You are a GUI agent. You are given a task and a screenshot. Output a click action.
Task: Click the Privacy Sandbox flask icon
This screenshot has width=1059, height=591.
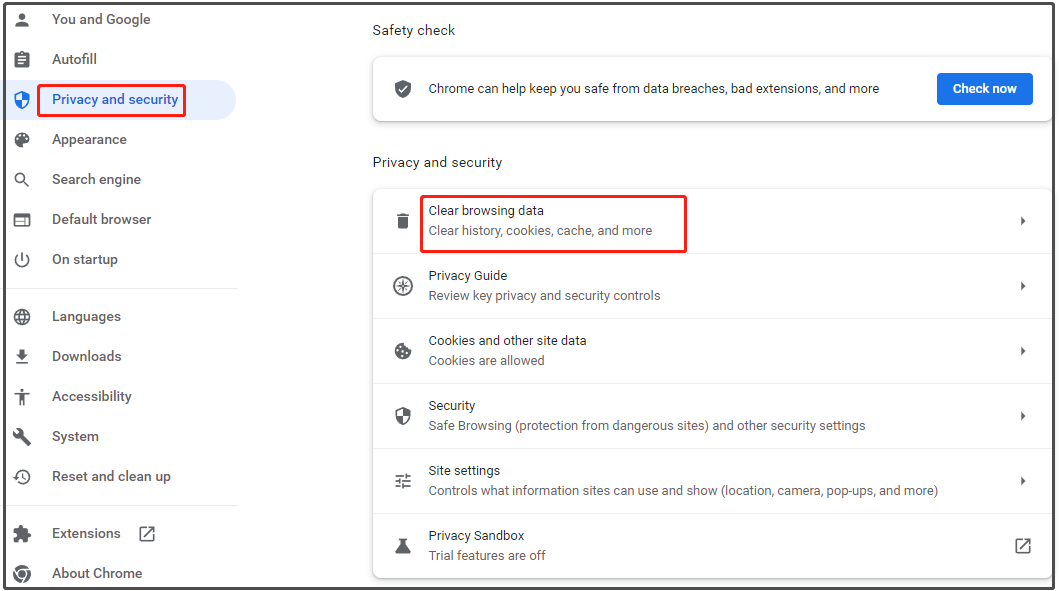[x=402, y=545]
